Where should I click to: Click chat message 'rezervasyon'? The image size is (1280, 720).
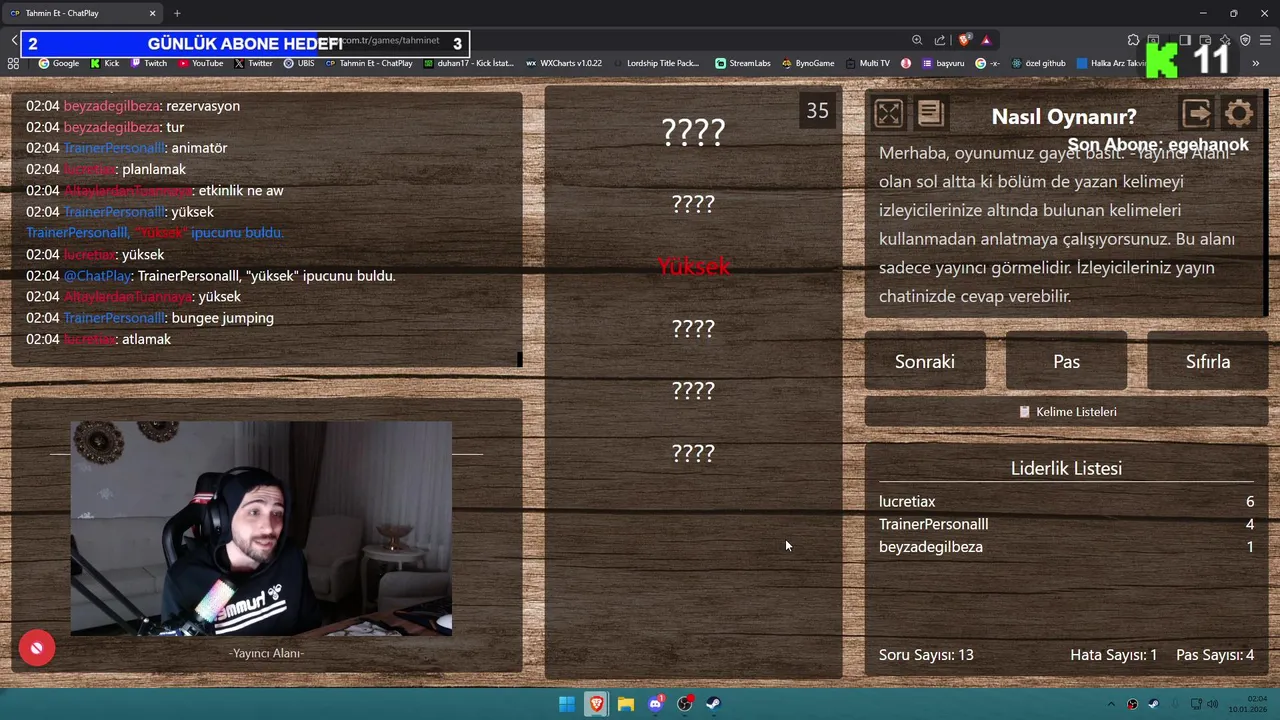coord(203,105)
